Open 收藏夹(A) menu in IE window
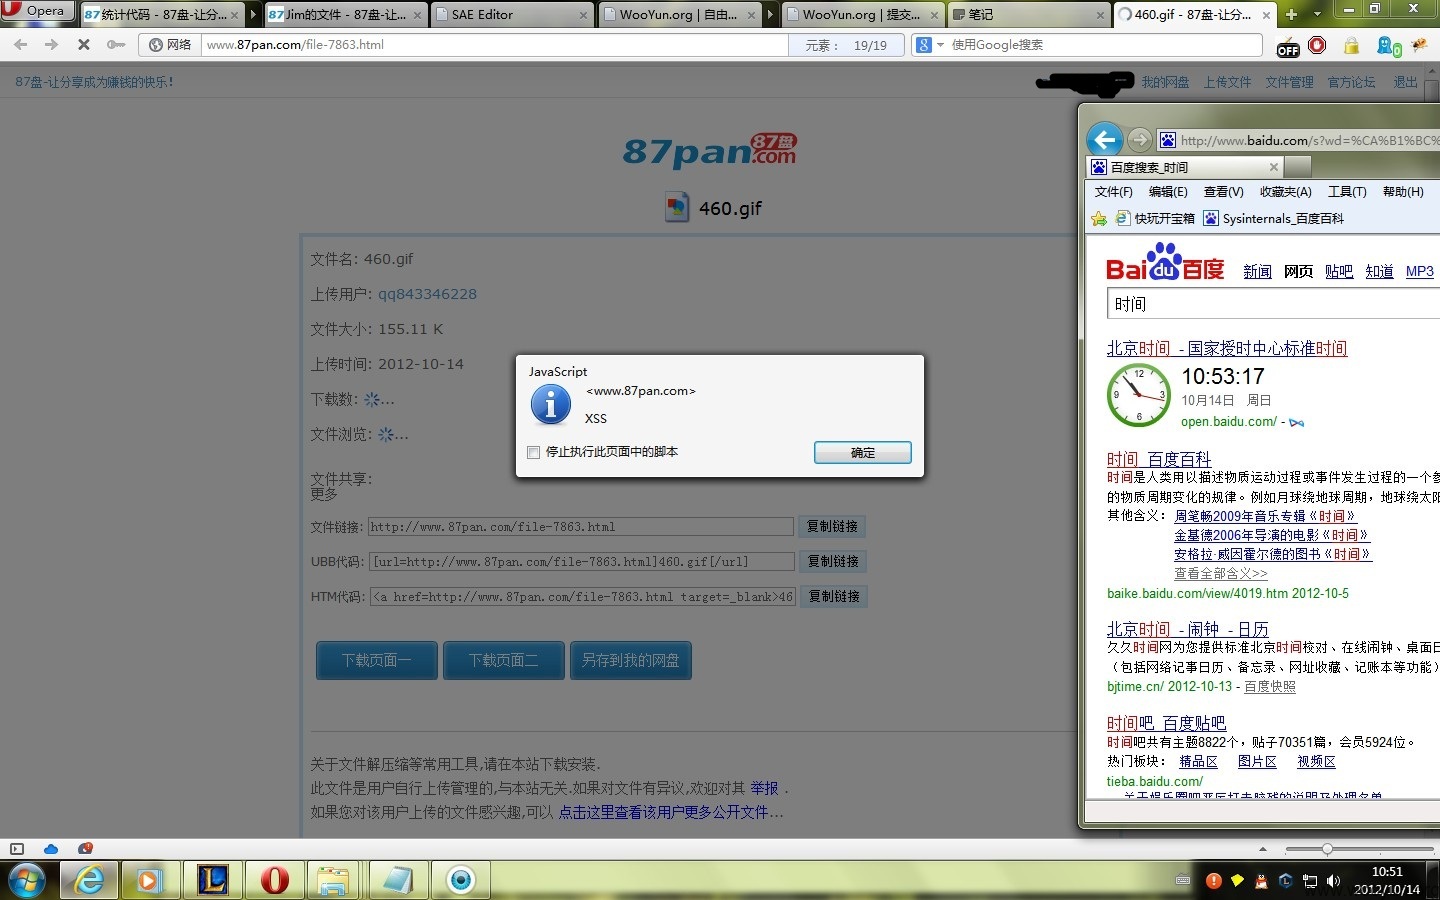The image size is (1440, 900). (1285, 192)
